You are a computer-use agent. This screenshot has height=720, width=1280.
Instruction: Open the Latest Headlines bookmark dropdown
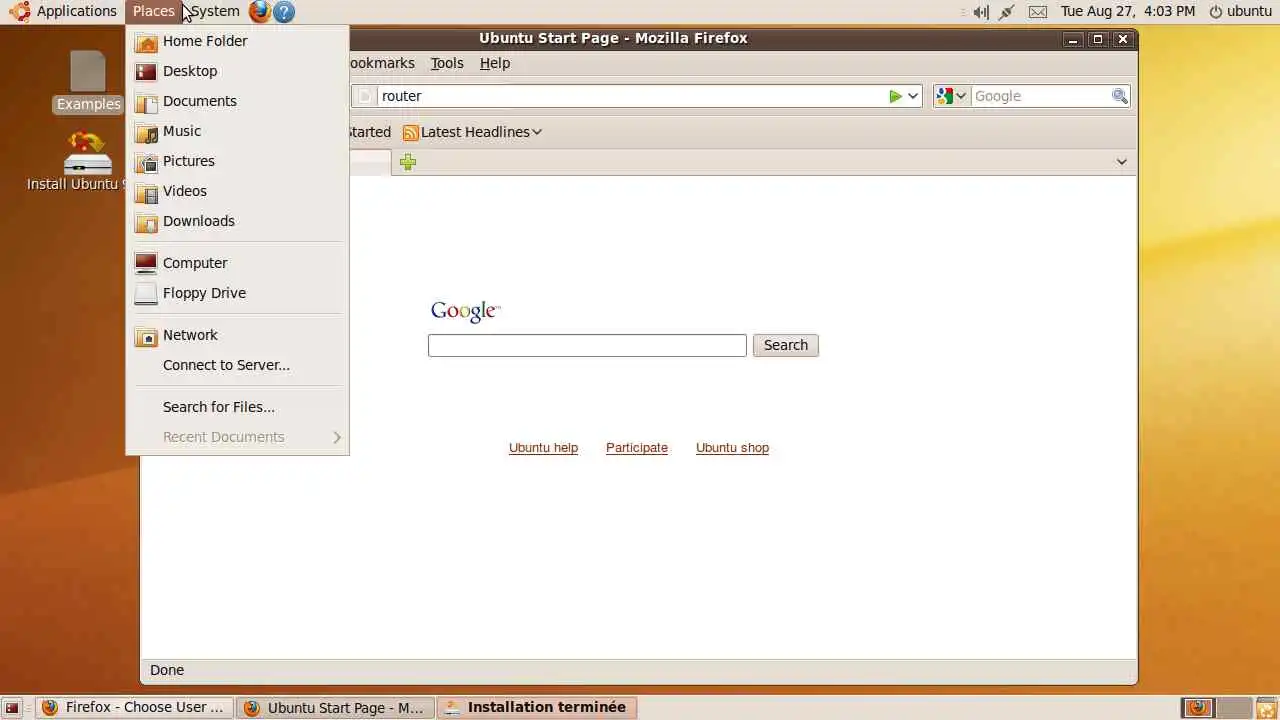[x=475, y=132]
